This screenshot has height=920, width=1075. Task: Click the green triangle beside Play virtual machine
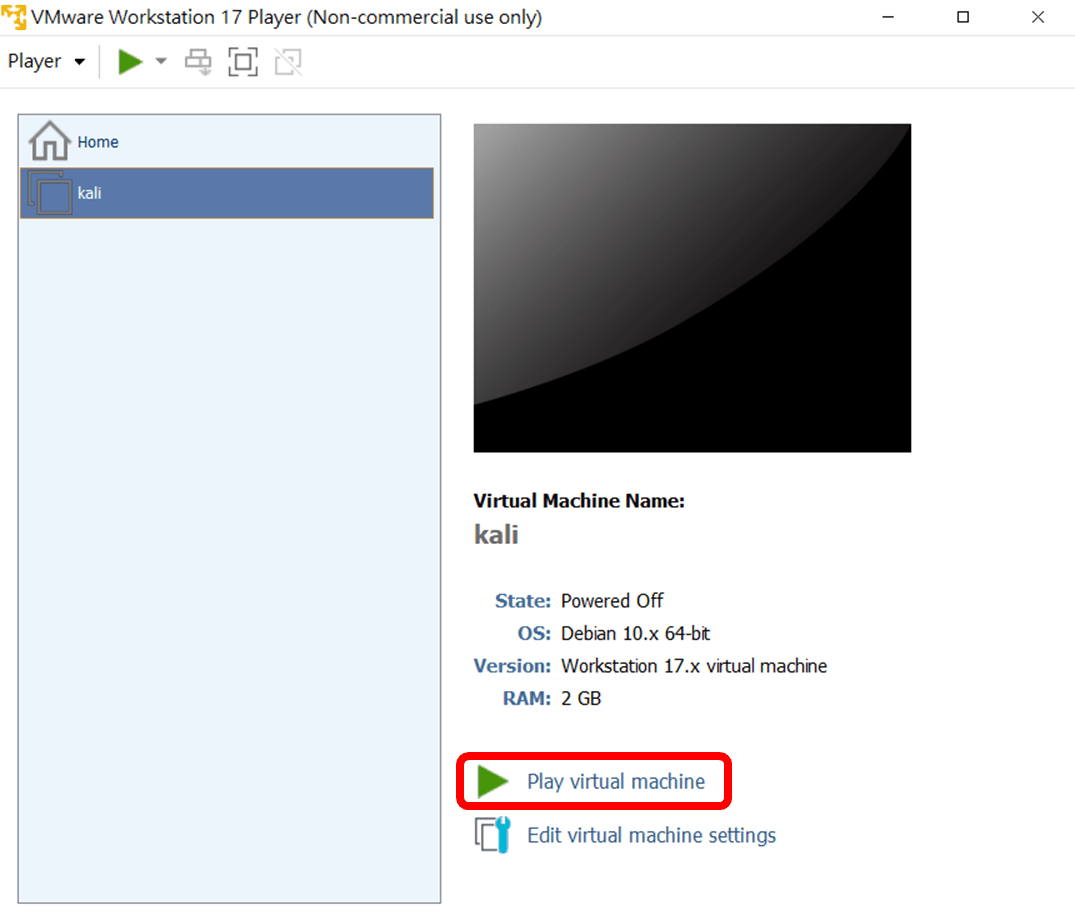coord(492,782)
